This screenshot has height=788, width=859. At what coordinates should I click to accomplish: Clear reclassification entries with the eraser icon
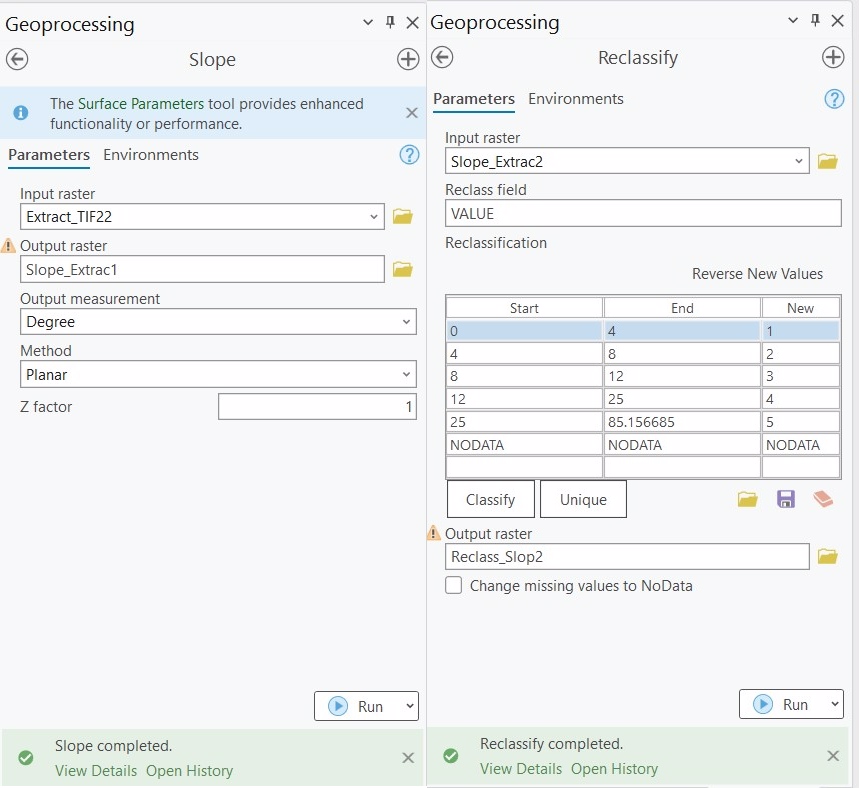coord(823,499)
